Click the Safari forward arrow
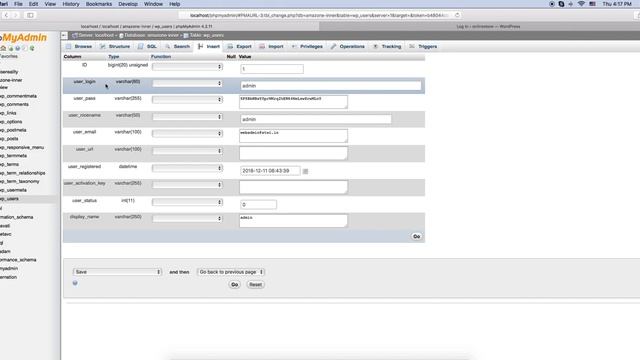The width and height of the screenshot is (640, 360). 16,15
